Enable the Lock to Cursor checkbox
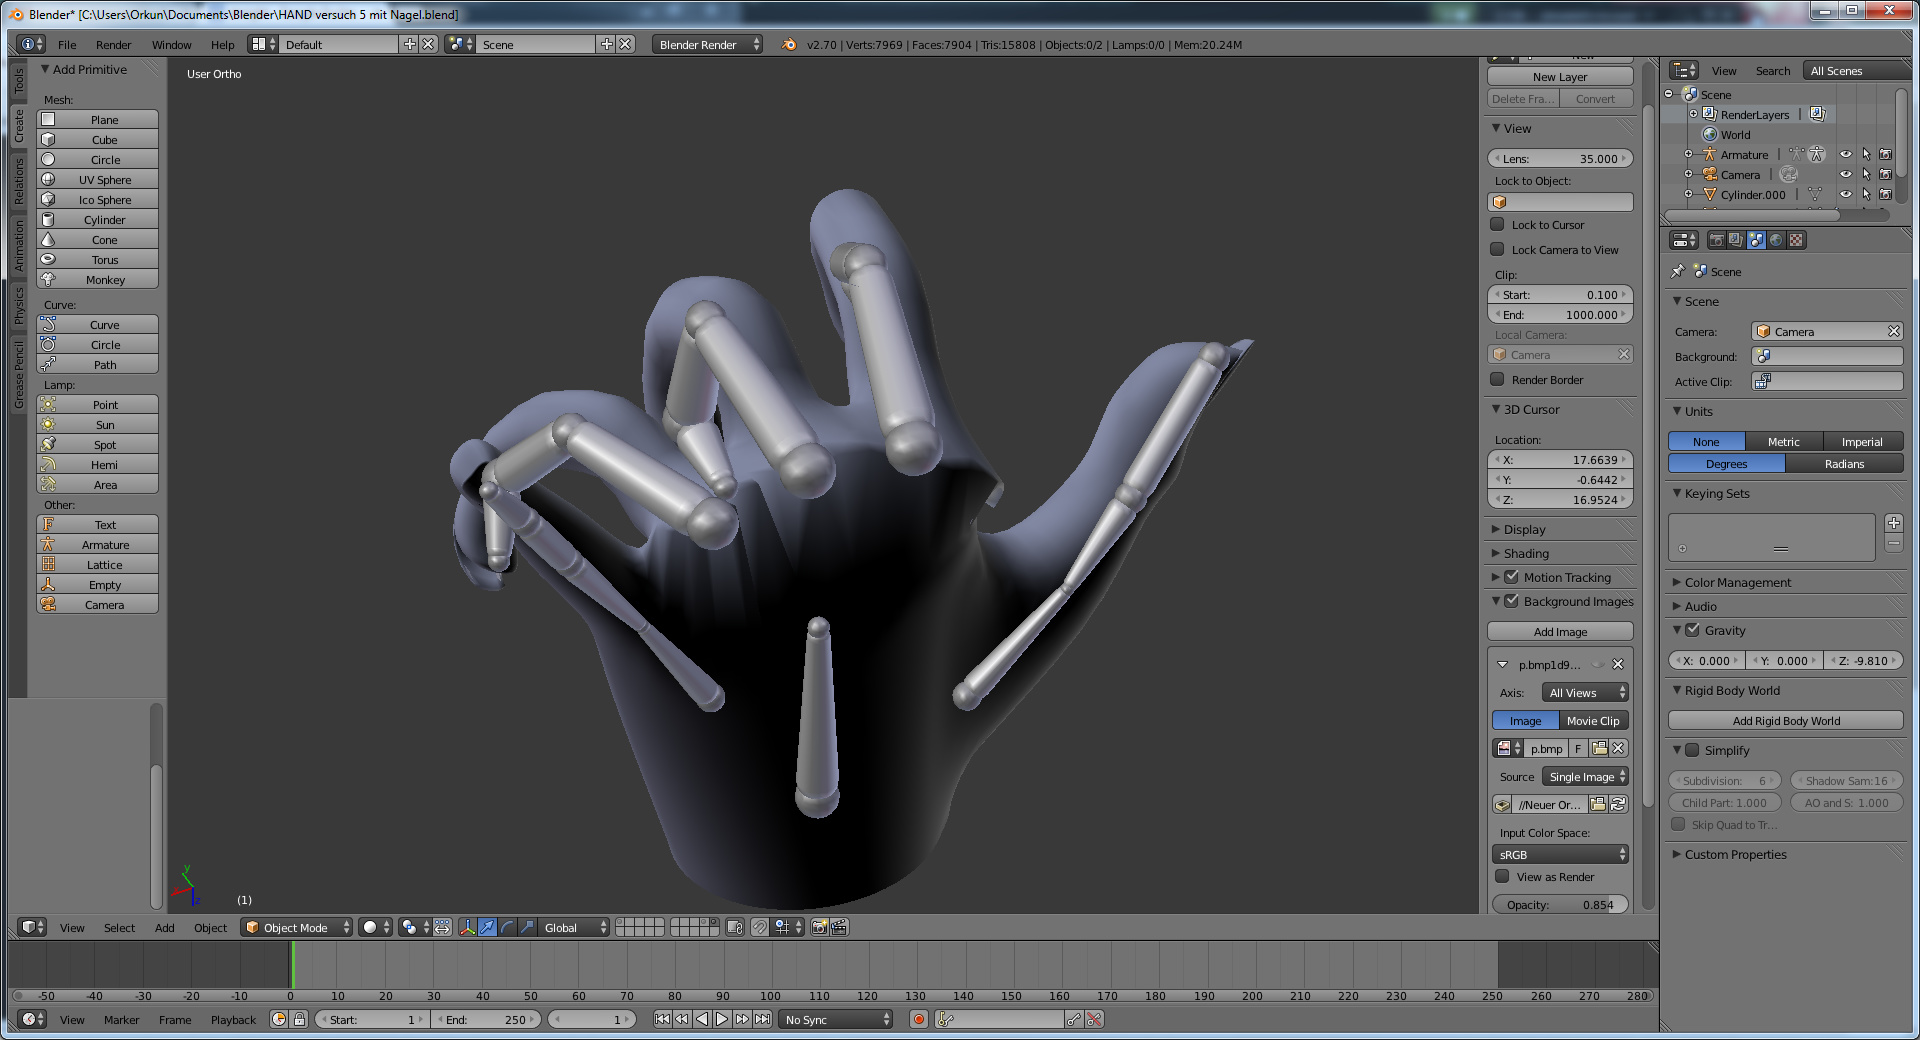This screenshot has height=1040, width=1920. [1497, 225]
